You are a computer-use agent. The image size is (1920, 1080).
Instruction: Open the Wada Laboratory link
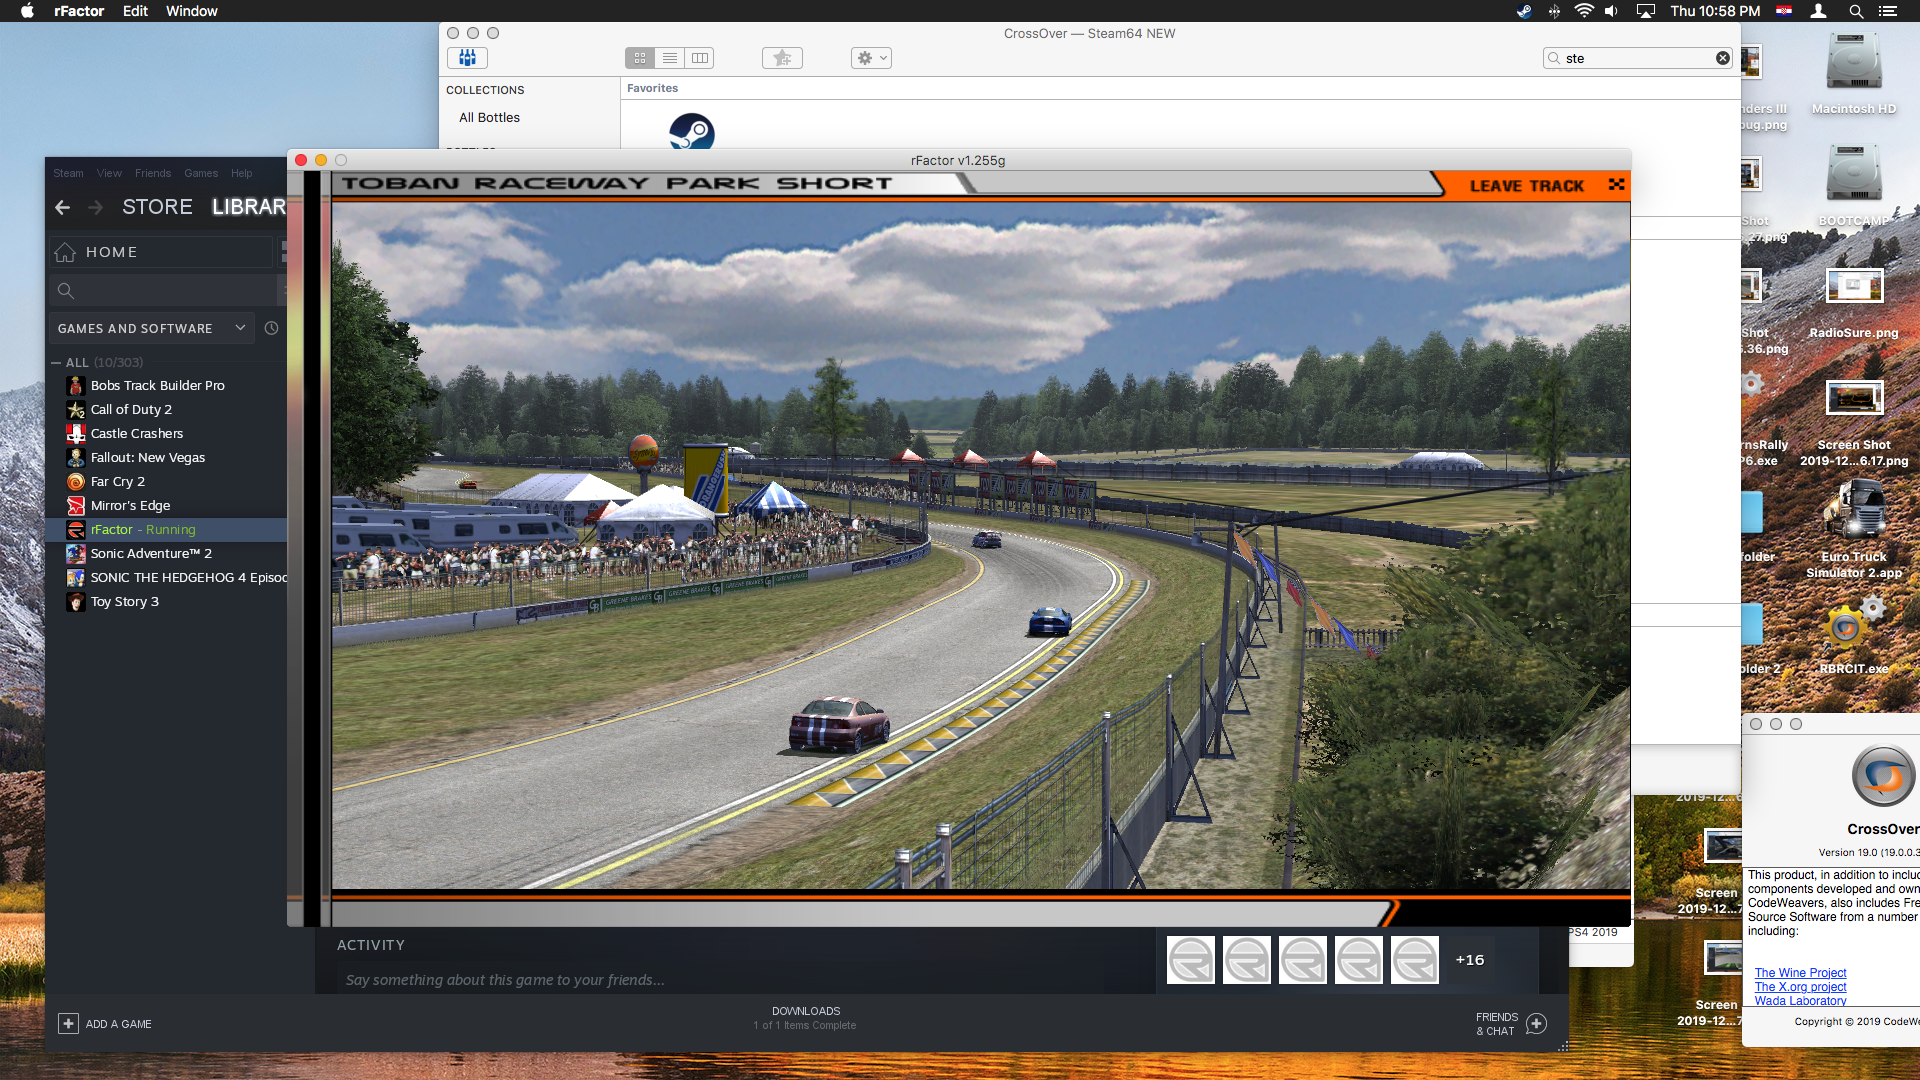pyautogui.click(x=1800, y=1001)
